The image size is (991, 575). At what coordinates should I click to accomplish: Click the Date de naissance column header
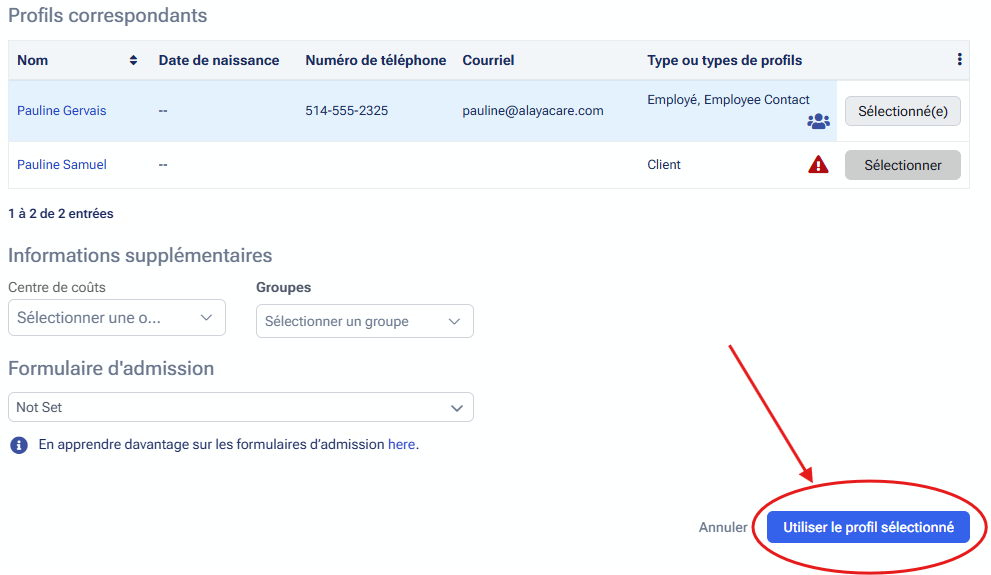pos(219,60)
